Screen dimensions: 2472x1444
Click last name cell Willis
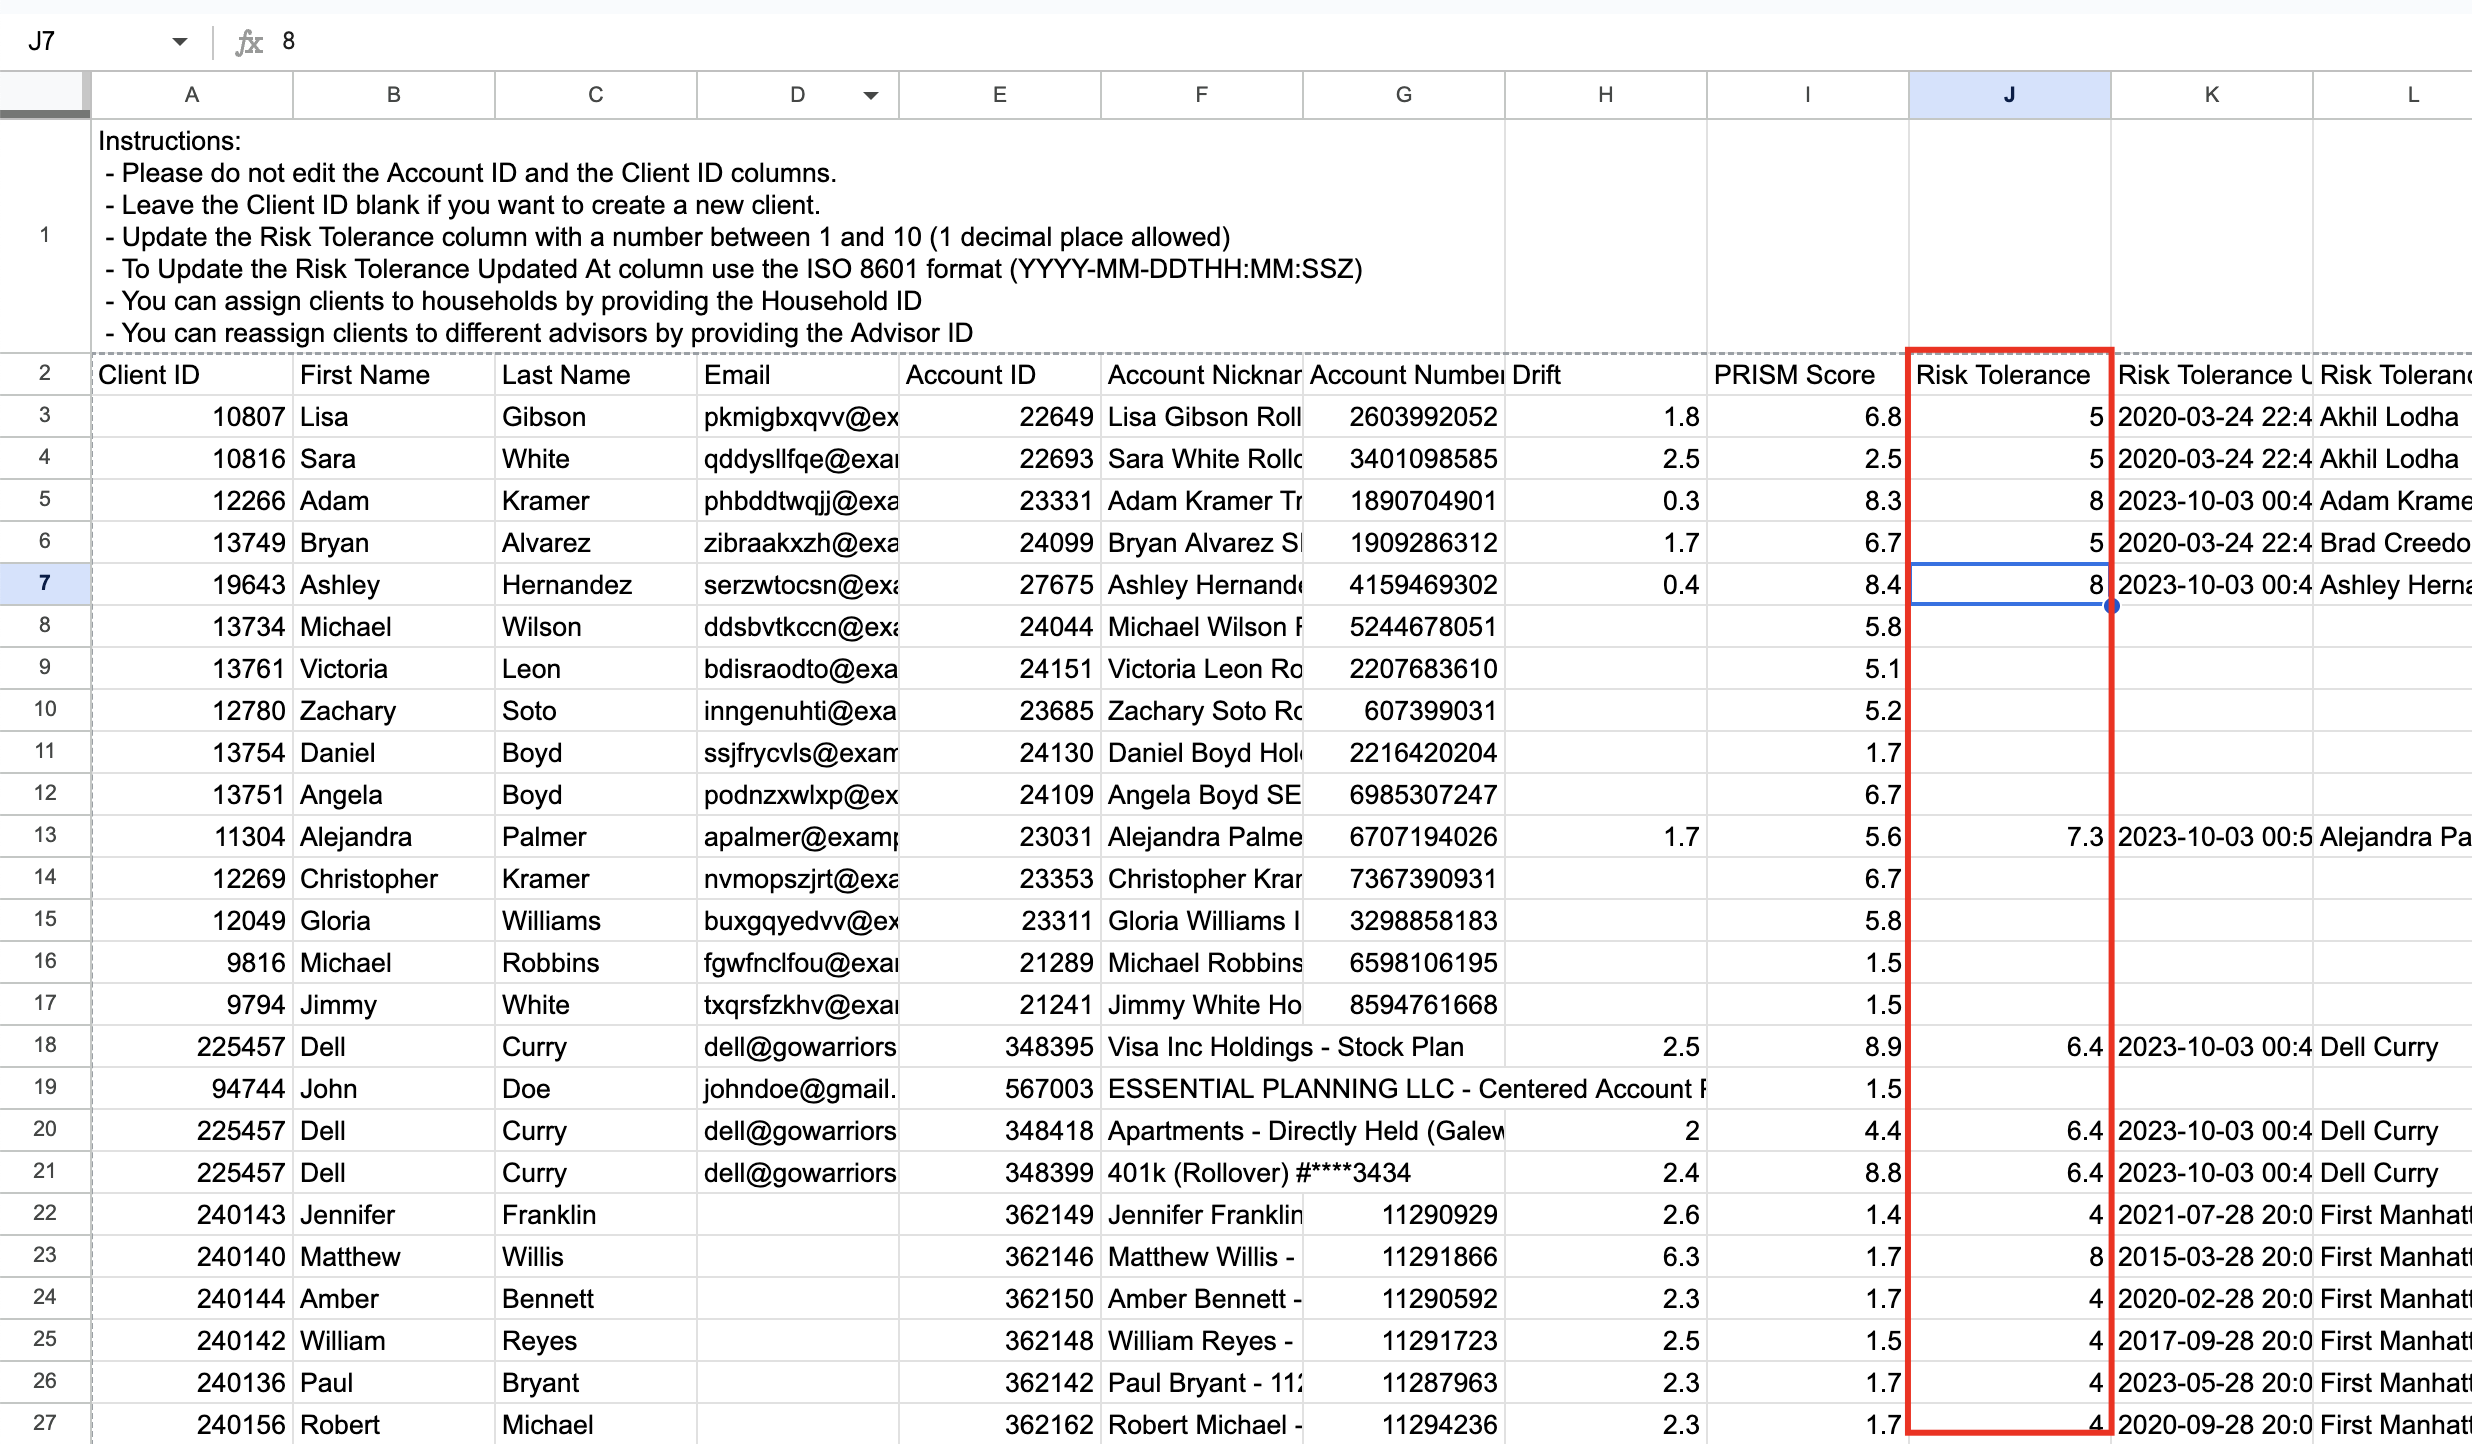click(x=596, y=1257)
